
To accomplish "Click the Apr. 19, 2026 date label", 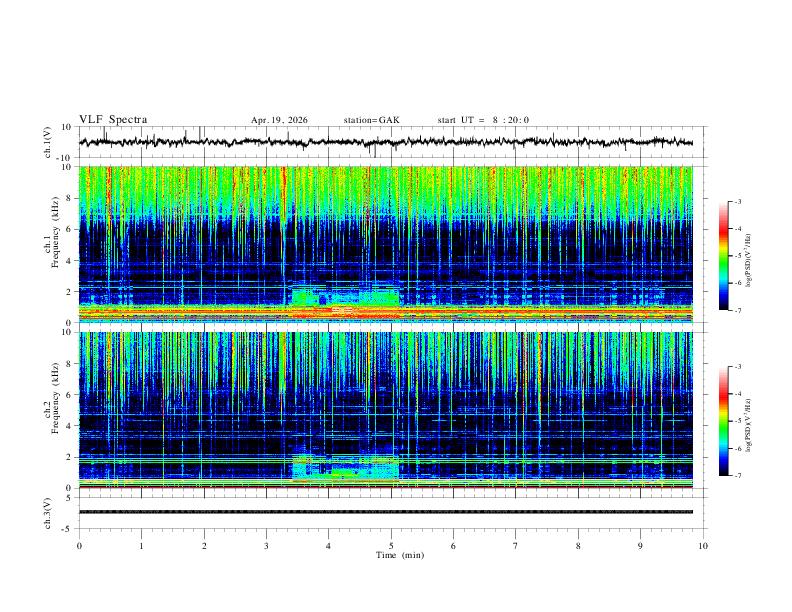I will click(x=279, y=120).
